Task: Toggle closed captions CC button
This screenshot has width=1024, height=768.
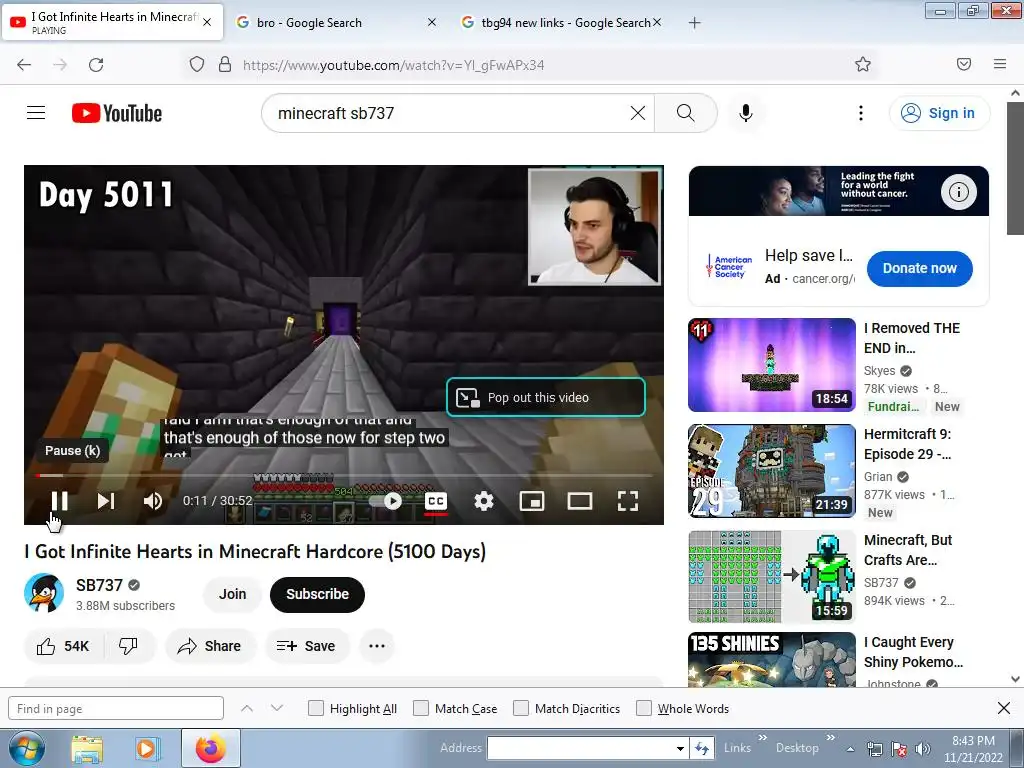Action: tap(436, 501)
